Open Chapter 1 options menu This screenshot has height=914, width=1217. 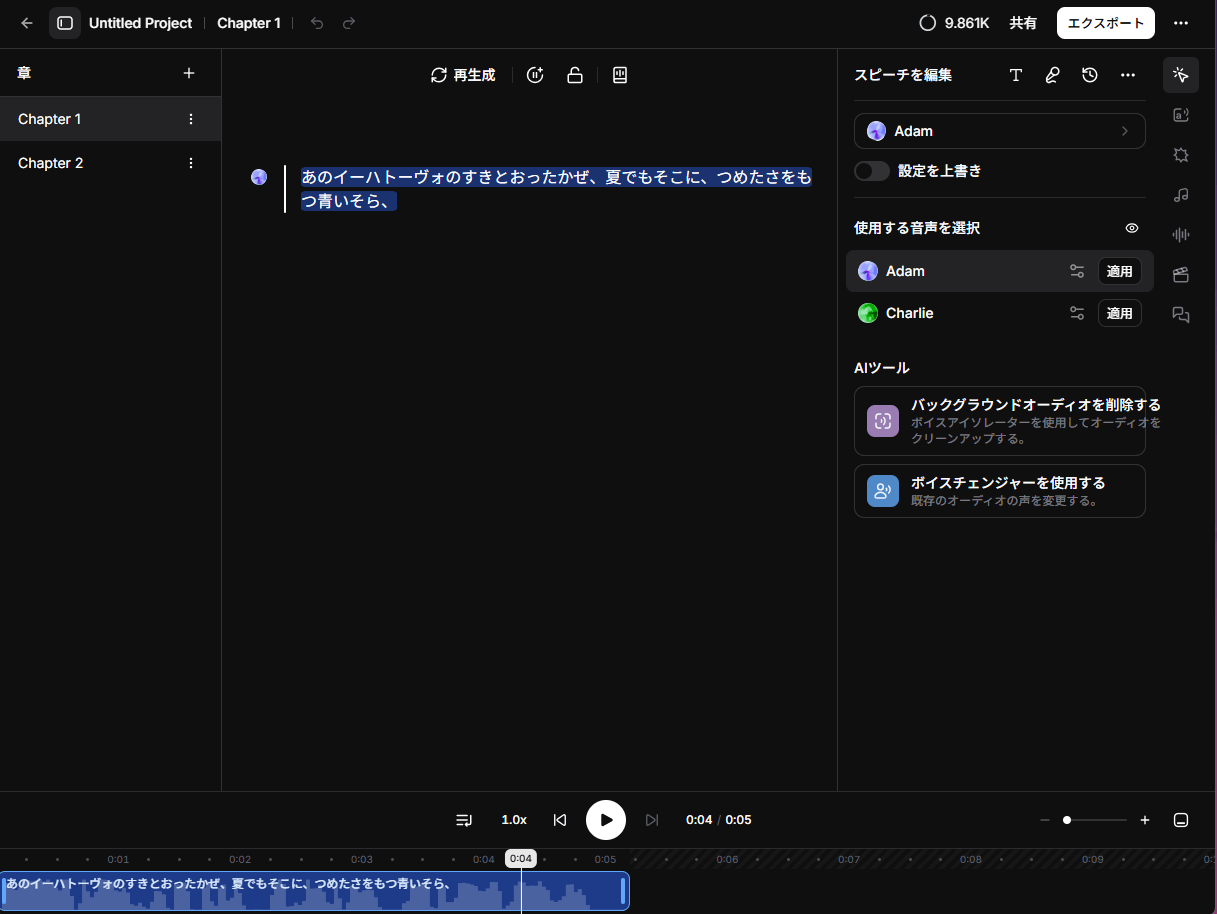coord(191,119)
